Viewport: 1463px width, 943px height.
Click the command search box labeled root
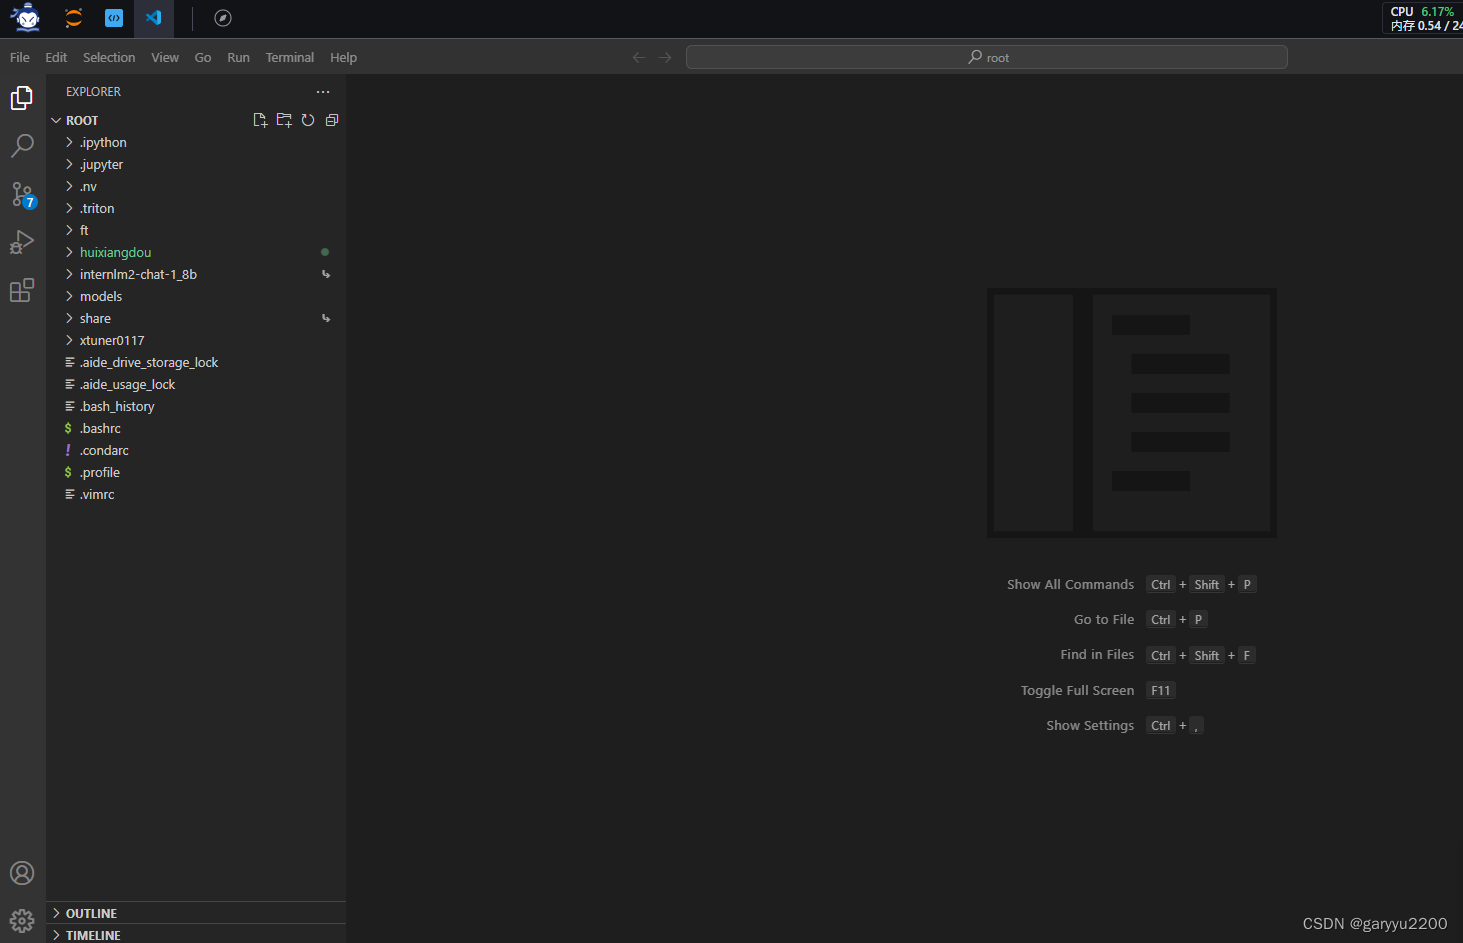pyautogui.click(x=987, y=57)
